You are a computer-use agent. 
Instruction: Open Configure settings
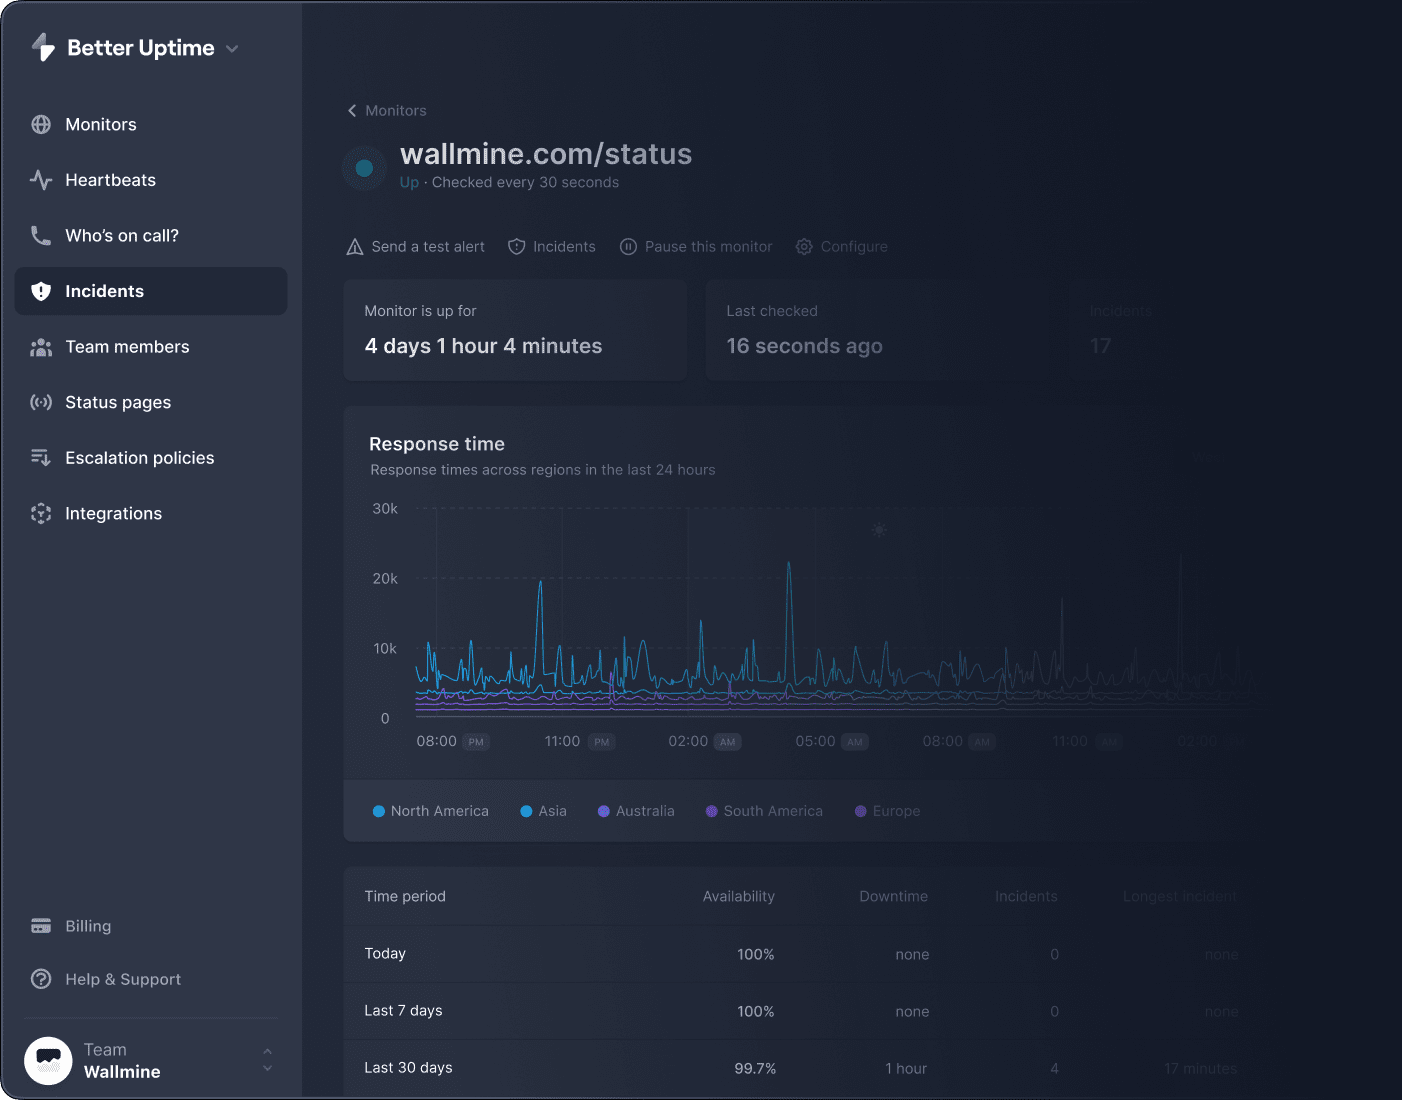(x=854, y=247)
